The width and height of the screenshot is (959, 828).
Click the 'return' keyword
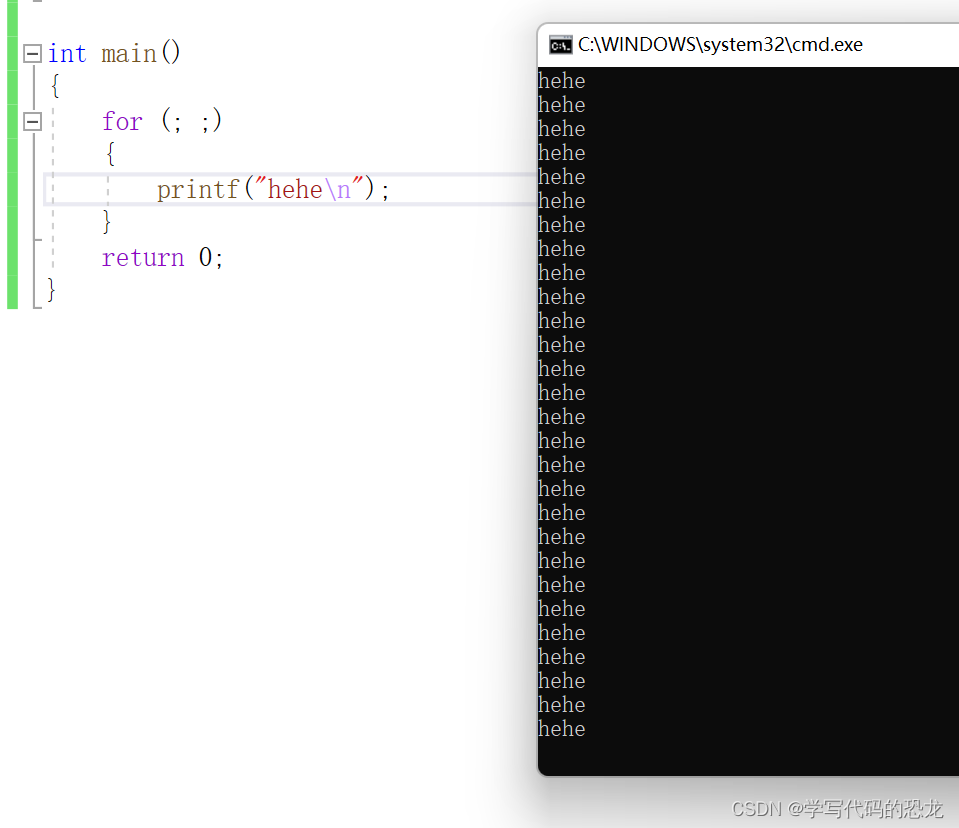pyautogui.click(x=143, y=257)
